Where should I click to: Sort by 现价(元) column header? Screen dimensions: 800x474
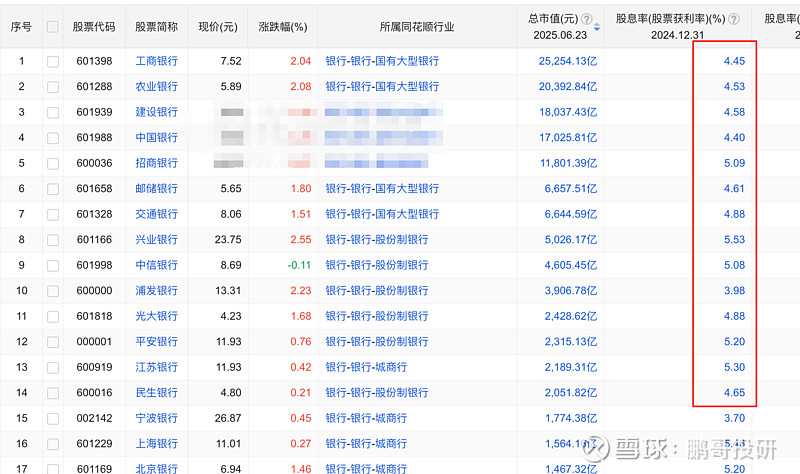218,27
